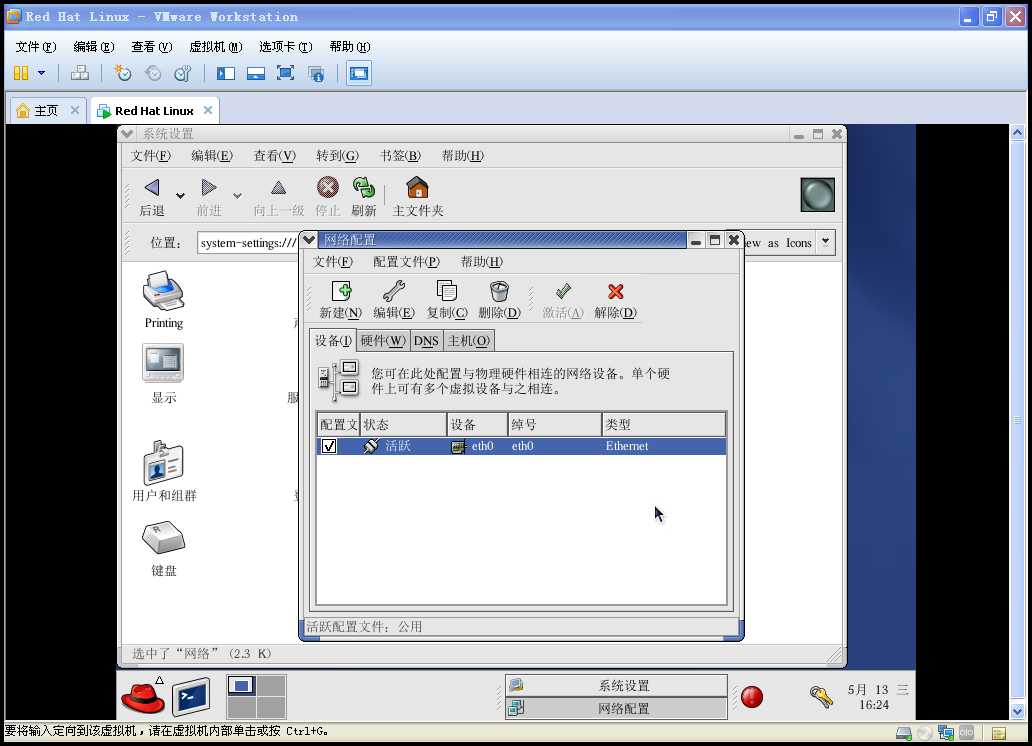1032x746 pixels.
Task: Click the red alert notification icon in panel
Action: (x=752, y=697)
